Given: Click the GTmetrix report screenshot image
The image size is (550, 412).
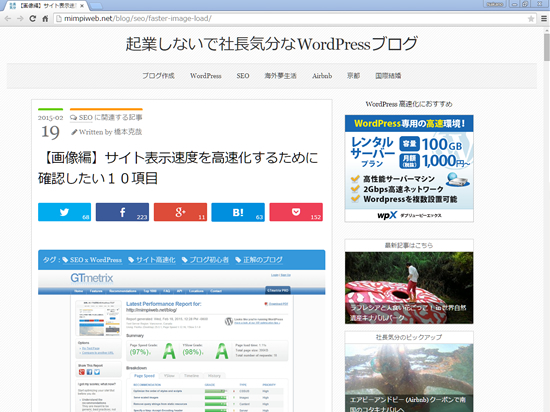Looking at the screenshot, I should [182, 341].
